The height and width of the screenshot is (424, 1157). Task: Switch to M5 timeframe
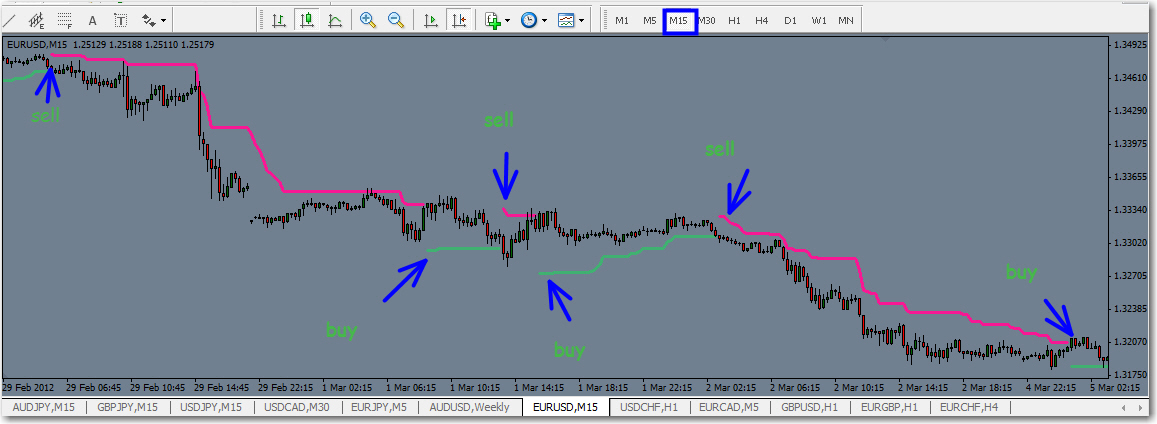click(649, 21)
